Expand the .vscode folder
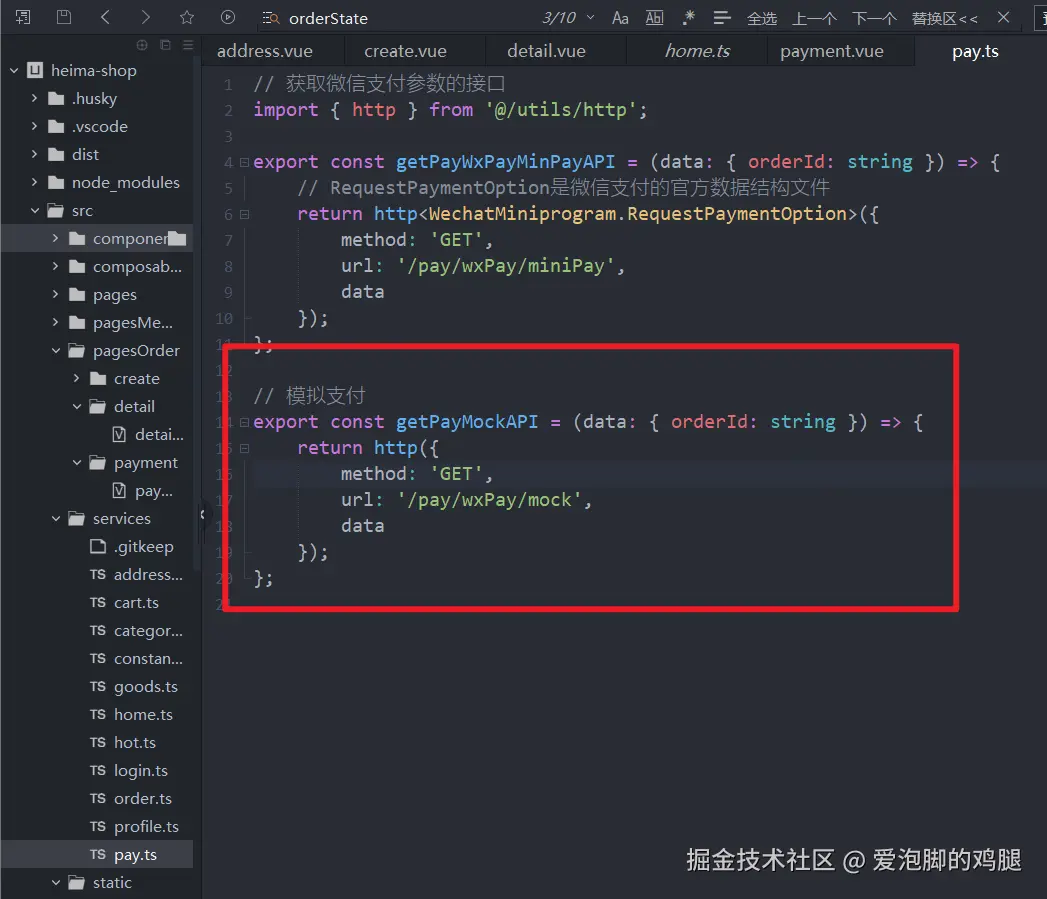The width and height of the screenshot is (1047, 899). (x=35, y=126)
